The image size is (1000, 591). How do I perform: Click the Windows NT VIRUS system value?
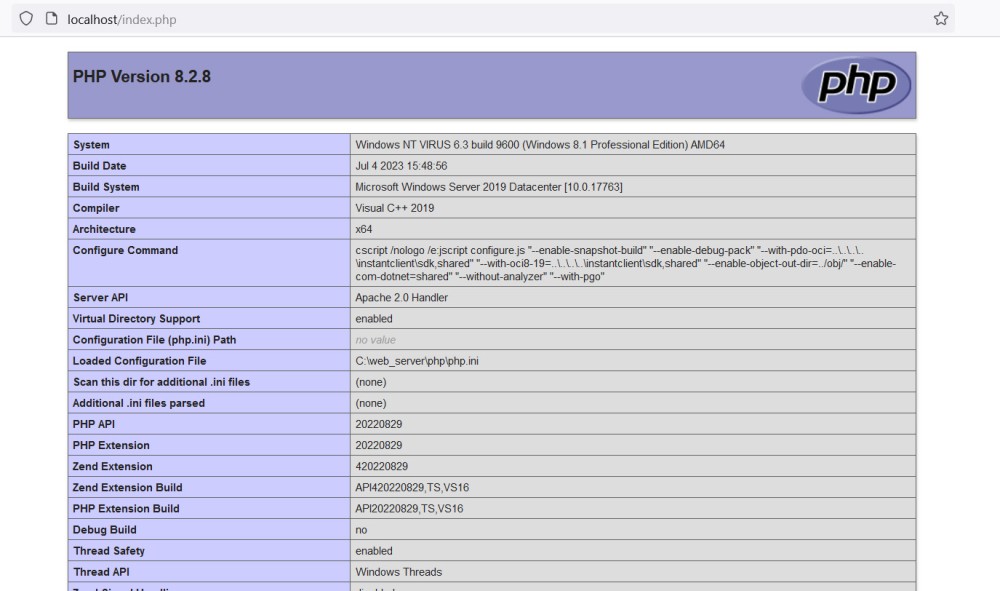(540, 145)
